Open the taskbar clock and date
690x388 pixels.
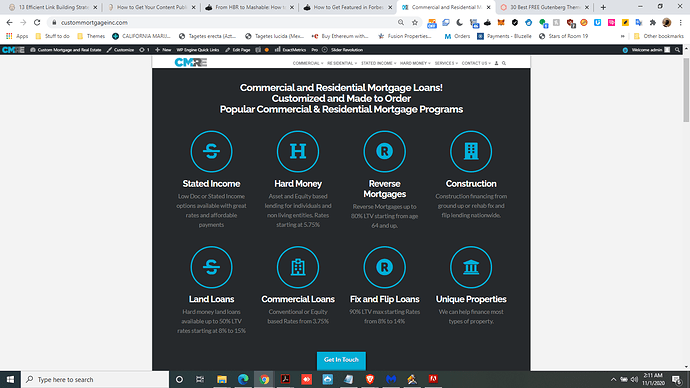653,379
